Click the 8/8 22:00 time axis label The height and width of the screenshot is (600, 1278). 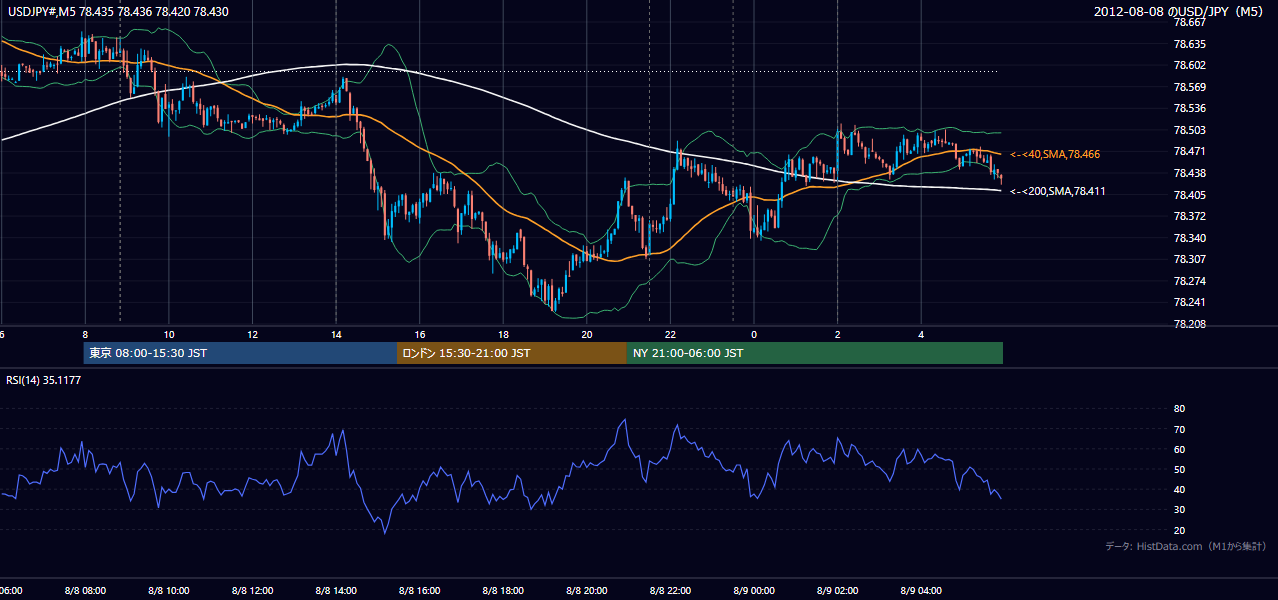click(670, 590)
